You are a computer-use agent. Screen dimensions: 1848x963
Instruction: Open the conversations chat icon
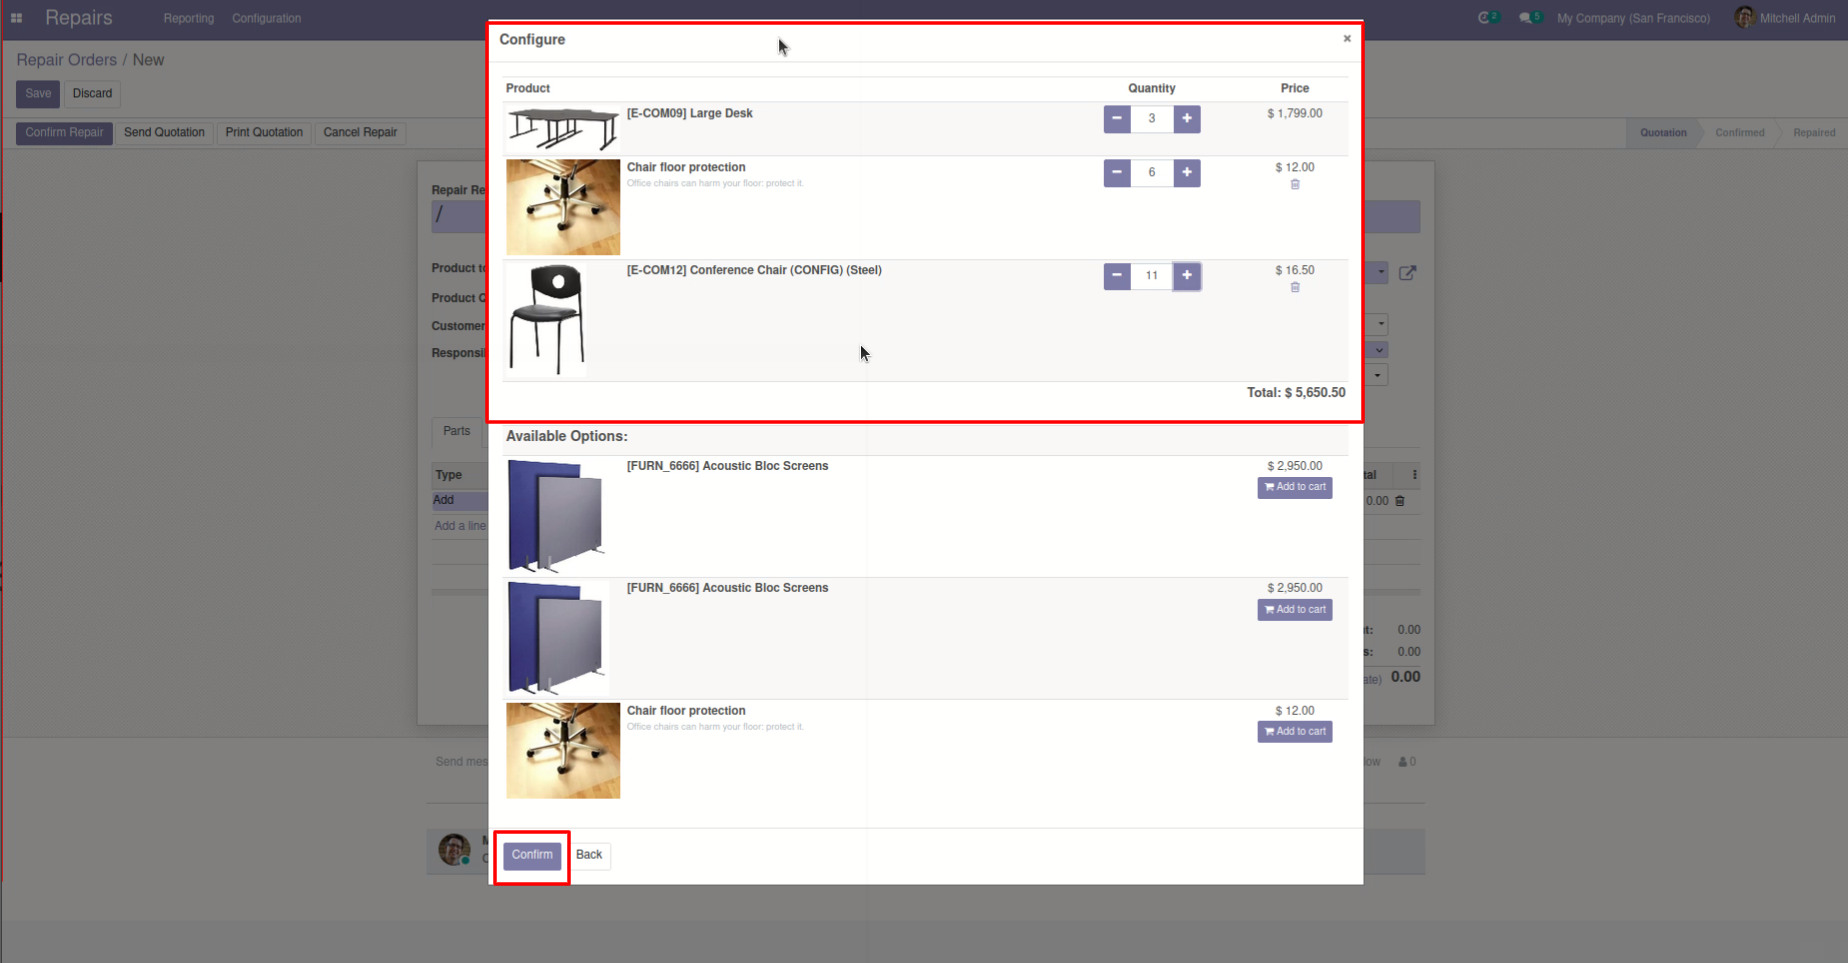click(1530, 18)
